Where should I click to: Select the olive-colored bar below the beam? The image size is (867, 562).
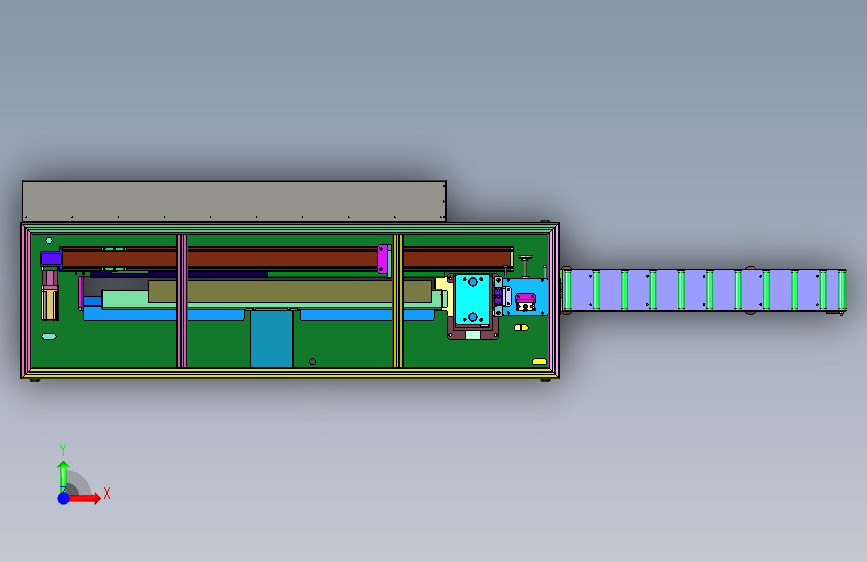290,292
